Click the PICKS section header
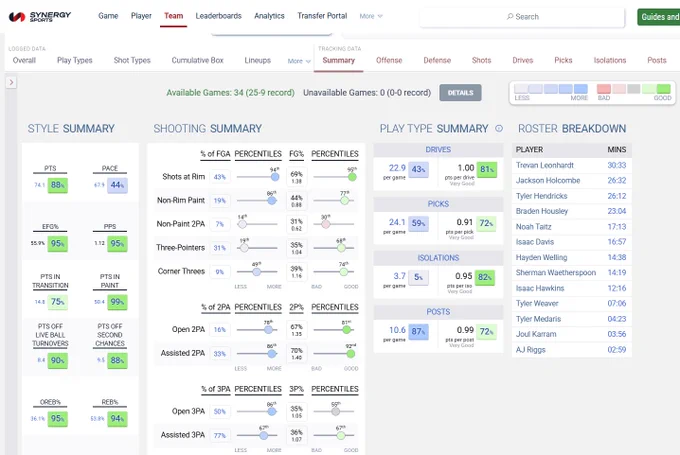The image size is (680, 455). (438, 204)
